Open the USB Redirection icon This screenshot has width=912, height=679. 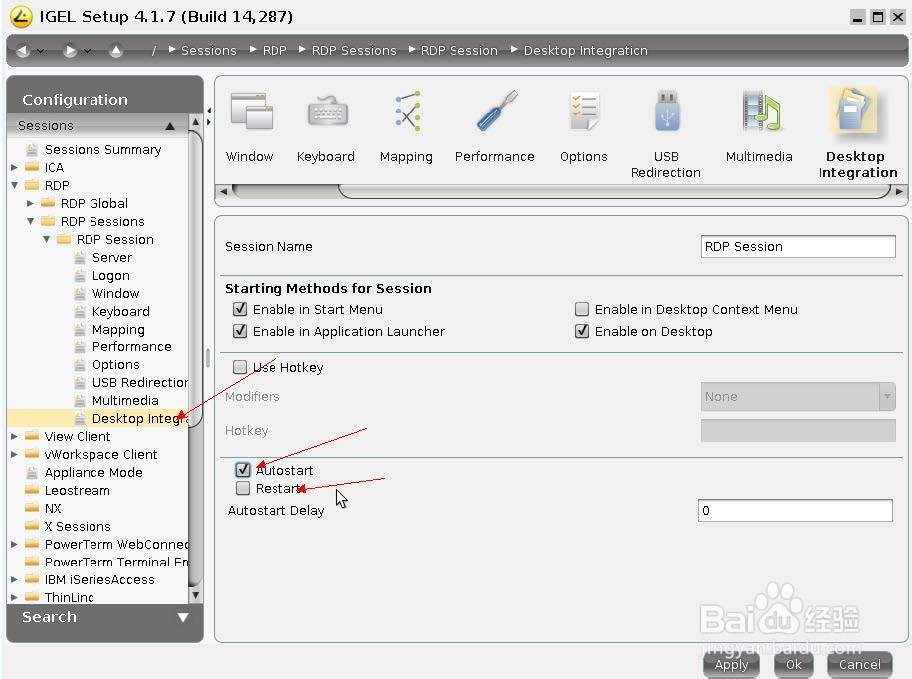(x=667, y=111)
